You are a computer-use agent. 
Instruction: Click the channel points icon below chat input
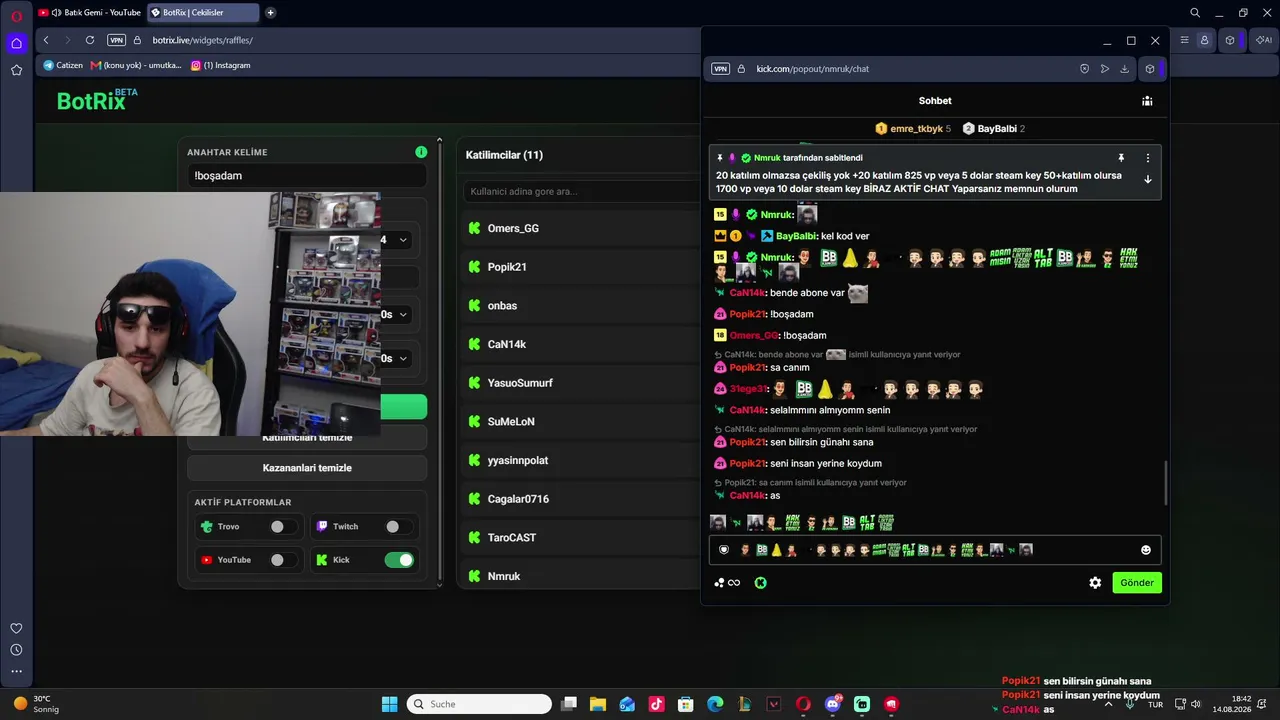tap(727, 583)
